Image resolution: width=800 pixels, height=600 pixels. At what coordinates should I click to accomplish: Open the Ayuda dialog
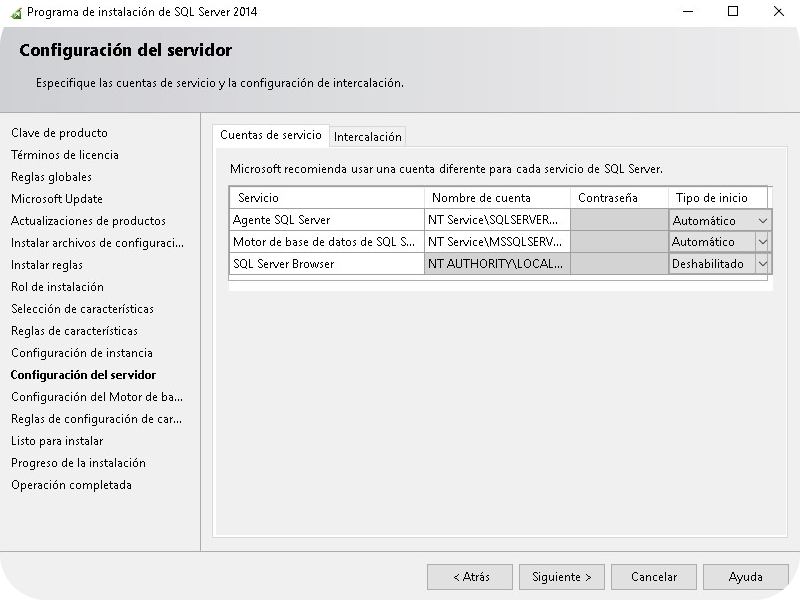(x=745, y=577)
